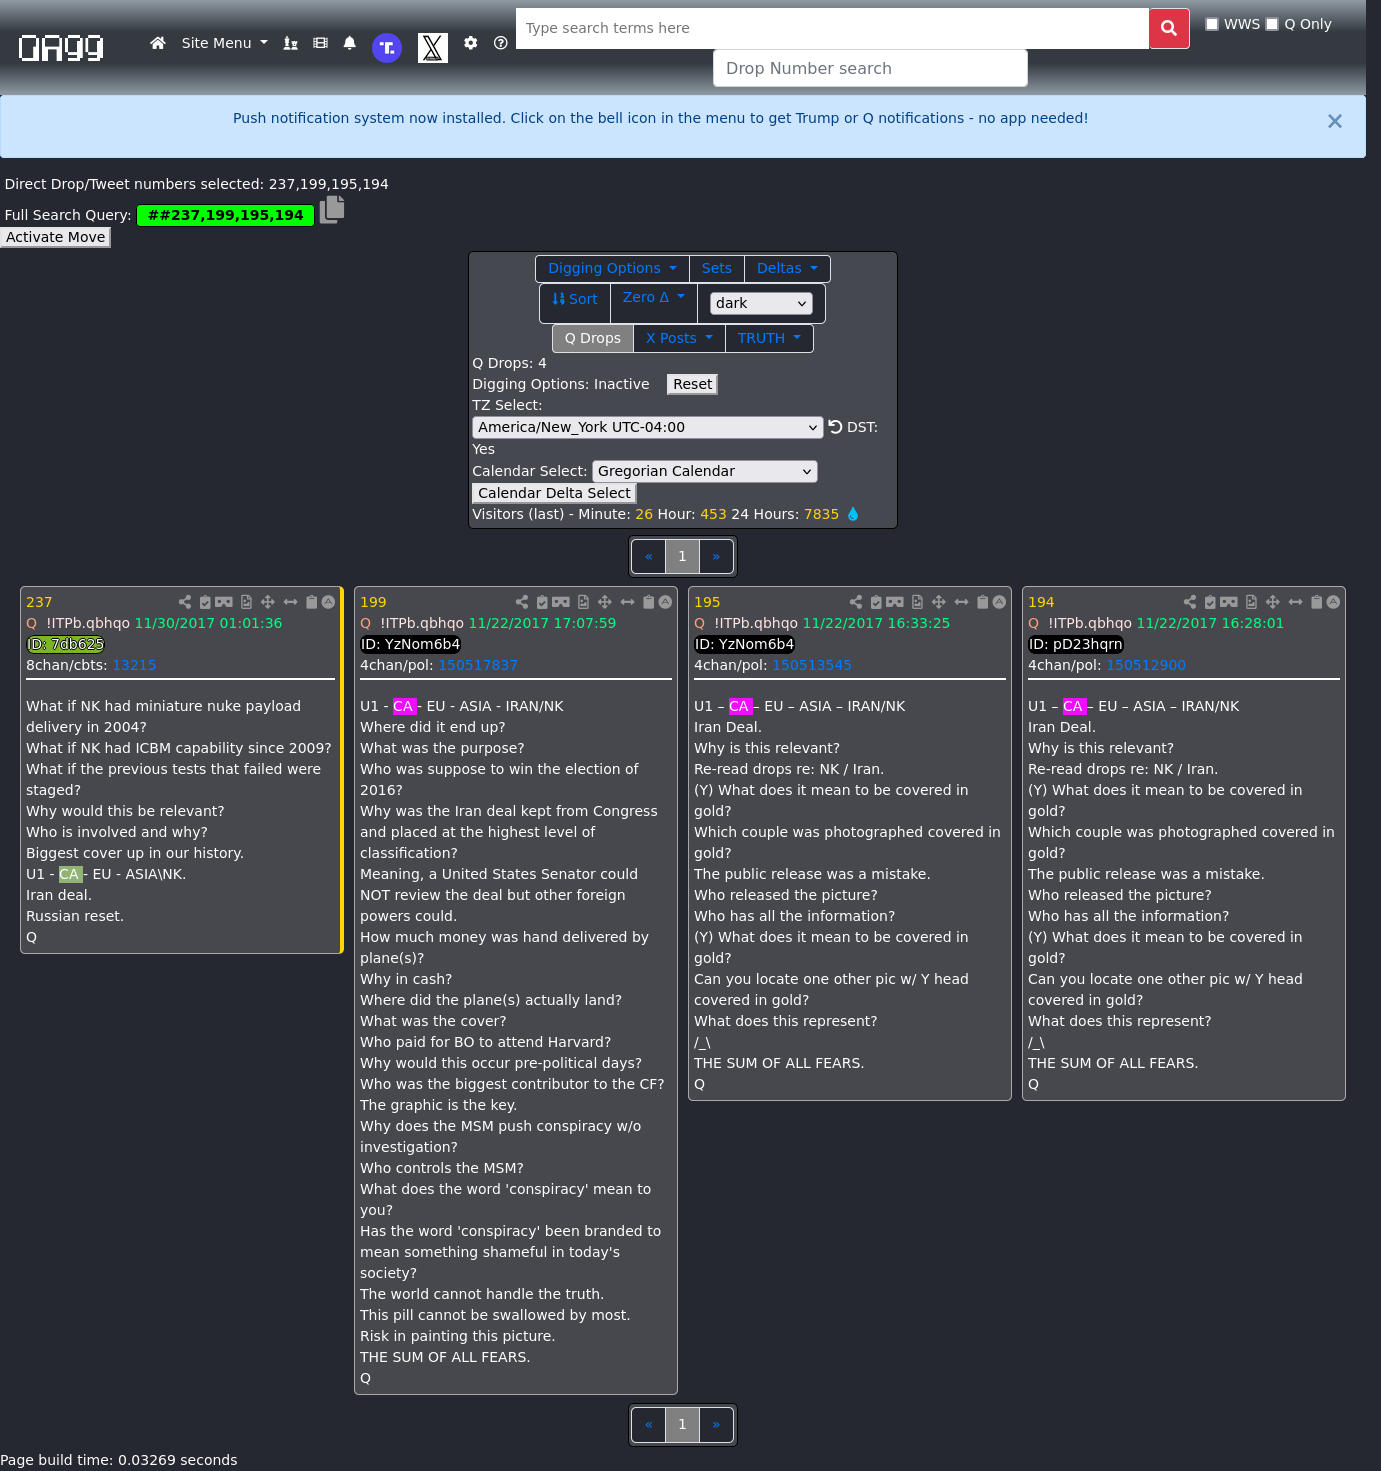
Task: Focus the search terms input field
Action: (832, 28)
